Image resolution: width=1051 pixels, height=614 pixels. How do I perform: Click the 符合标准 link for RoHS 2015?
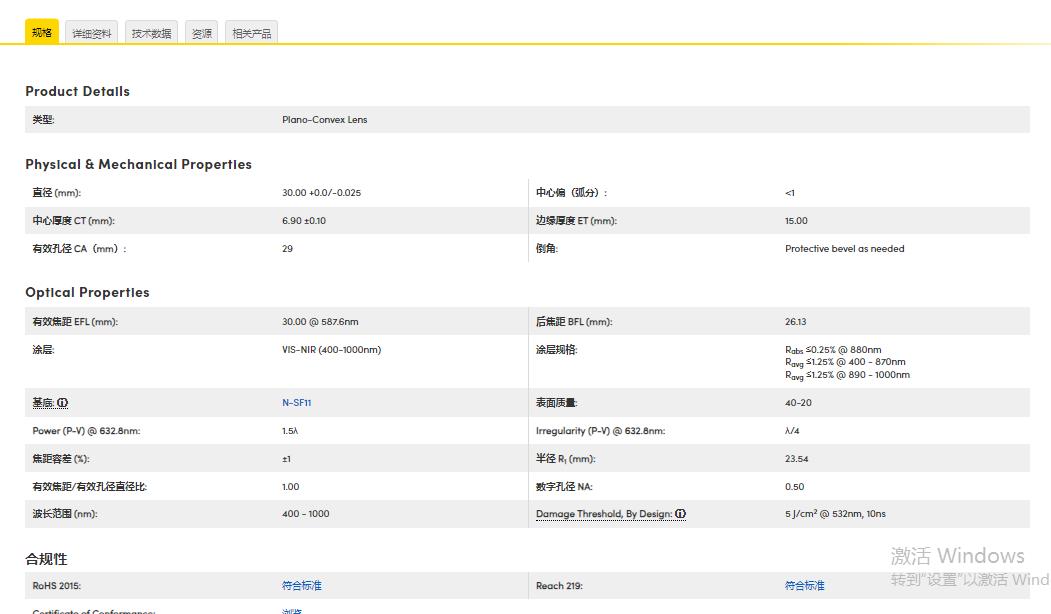pos(301,586)
